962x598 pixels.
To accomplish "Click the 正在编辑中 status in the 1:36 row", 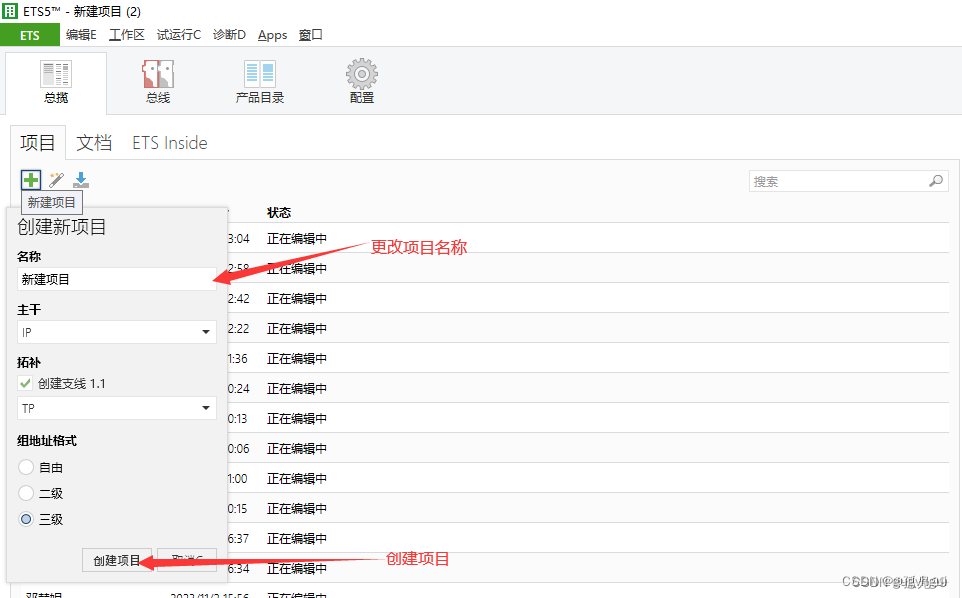I will [297, 359].
